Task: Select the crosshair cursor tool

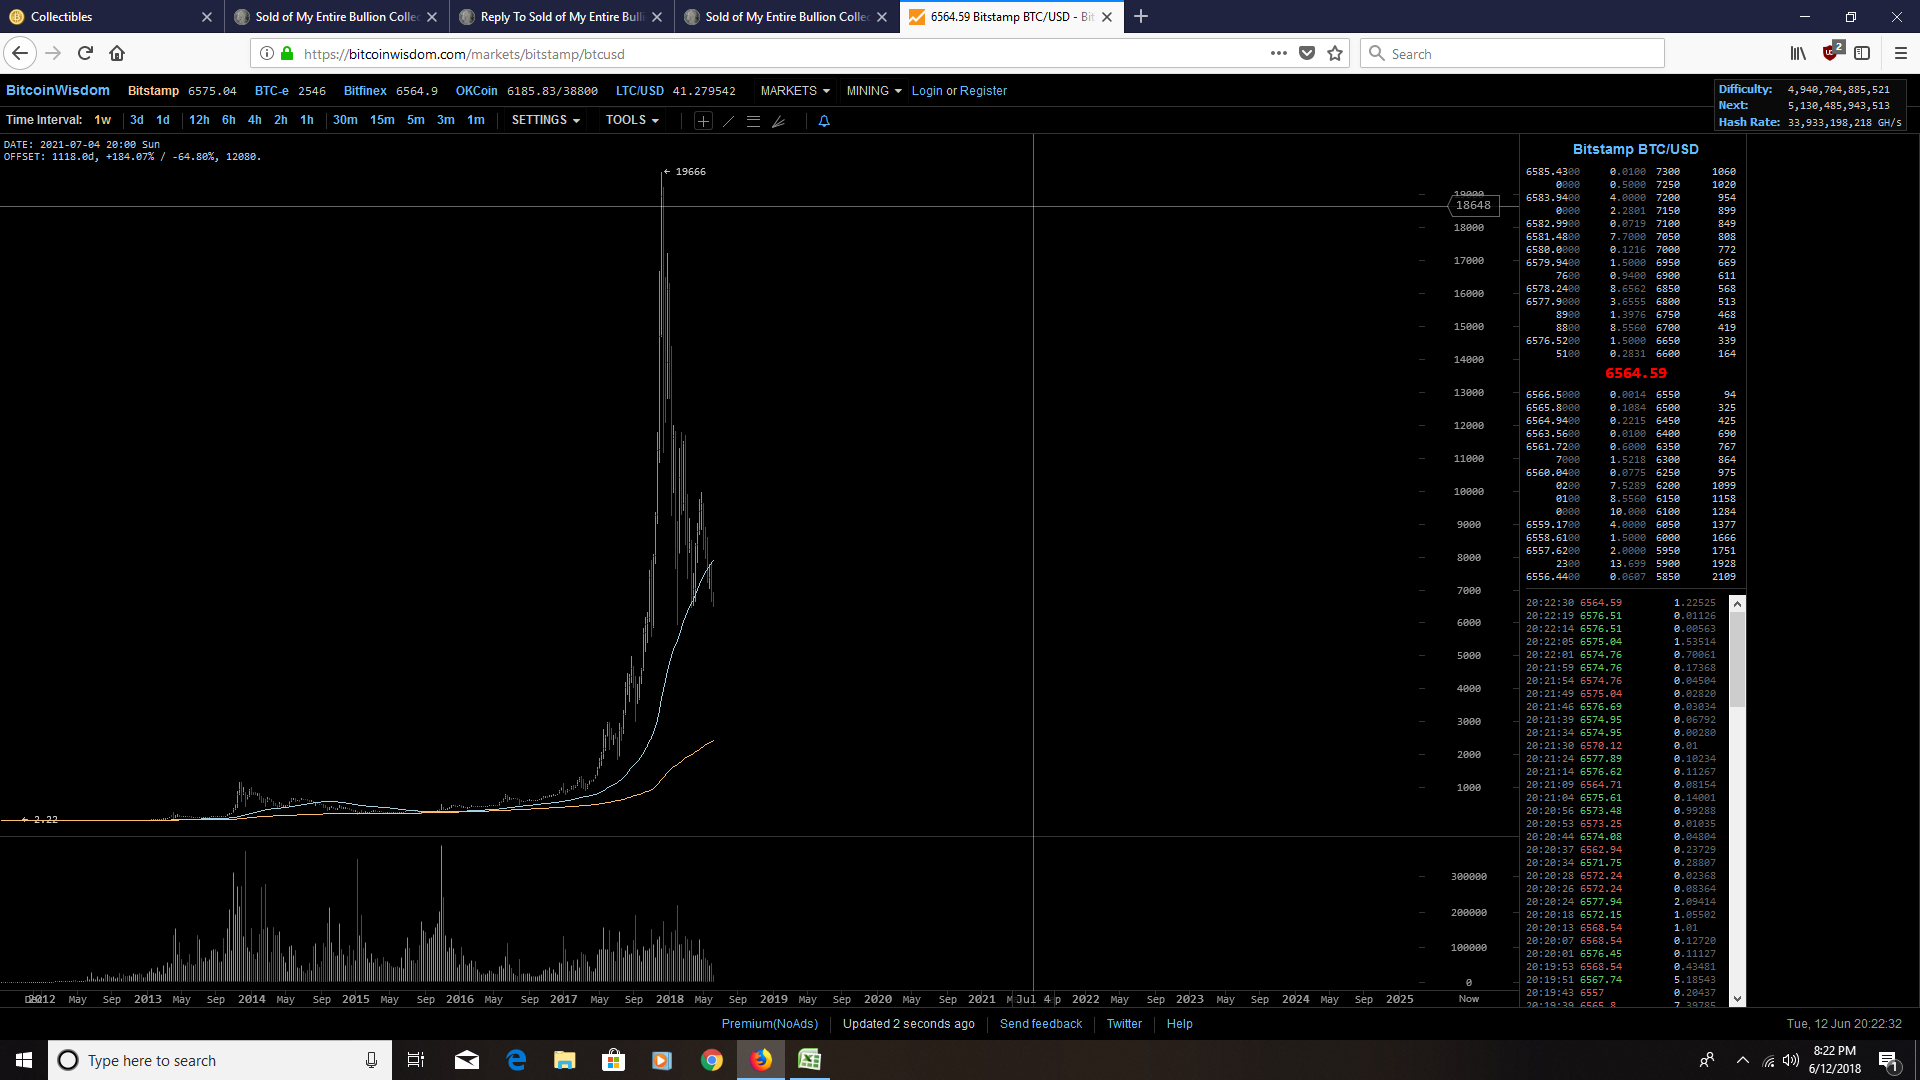Action: pos(703,121)
